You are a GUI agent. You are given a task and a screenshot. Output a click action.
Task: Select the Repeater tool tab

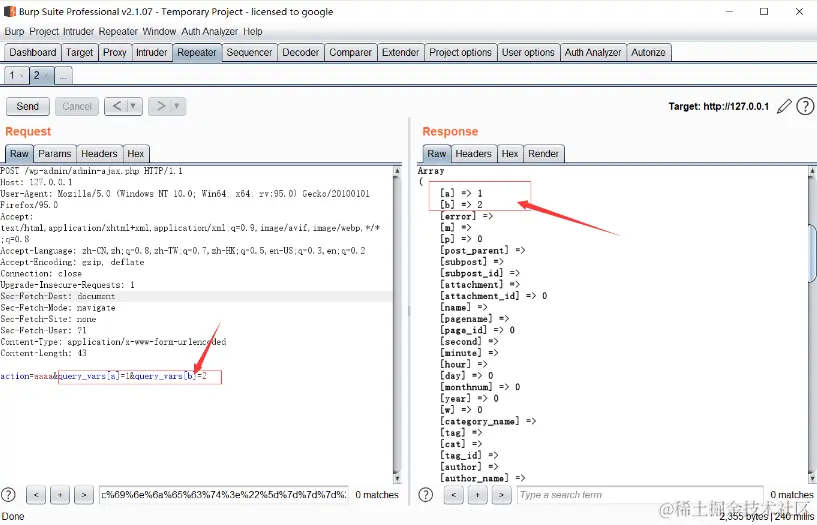pos(196,53)
